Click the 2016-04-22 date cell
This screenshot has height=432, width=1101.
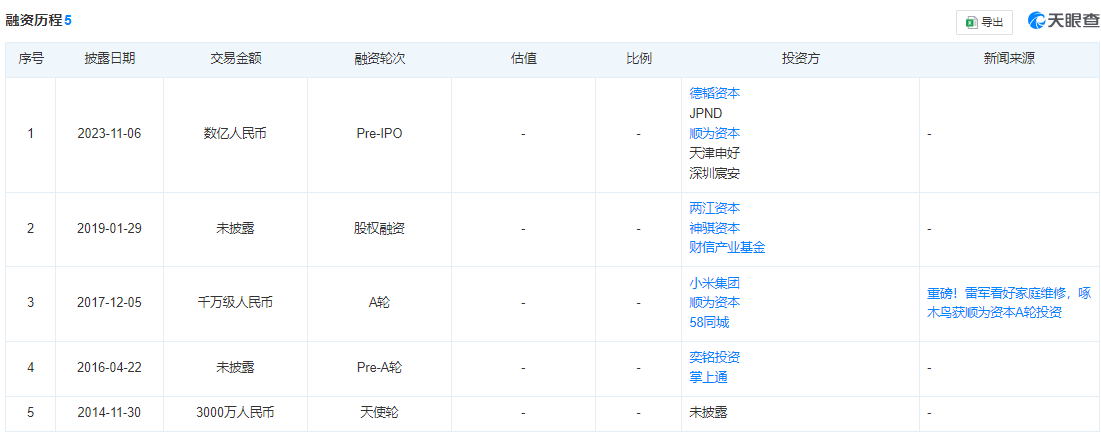point(109,367)
